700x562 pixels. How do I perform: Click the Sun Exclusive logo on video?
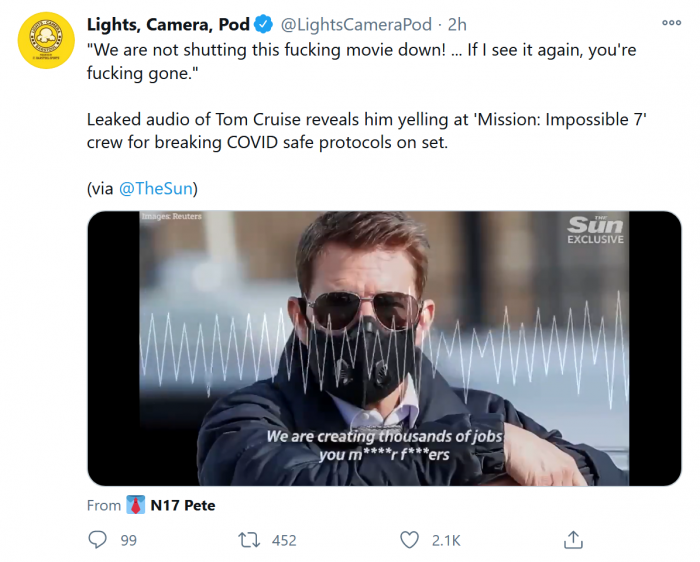point(595,229)
